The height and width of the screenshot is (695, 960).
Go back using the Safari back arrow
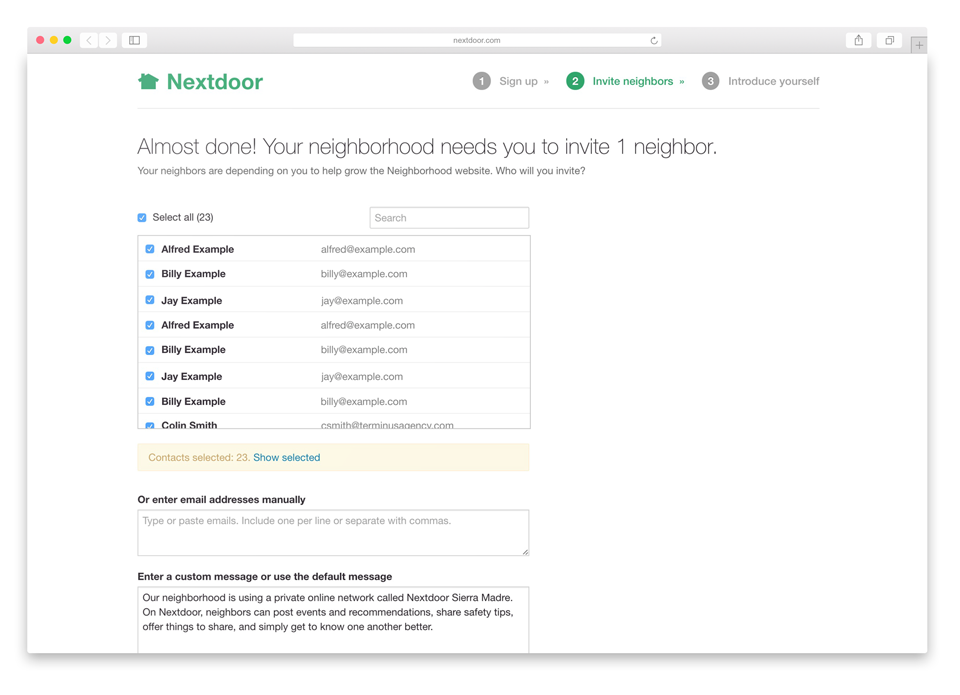(89, 40)
